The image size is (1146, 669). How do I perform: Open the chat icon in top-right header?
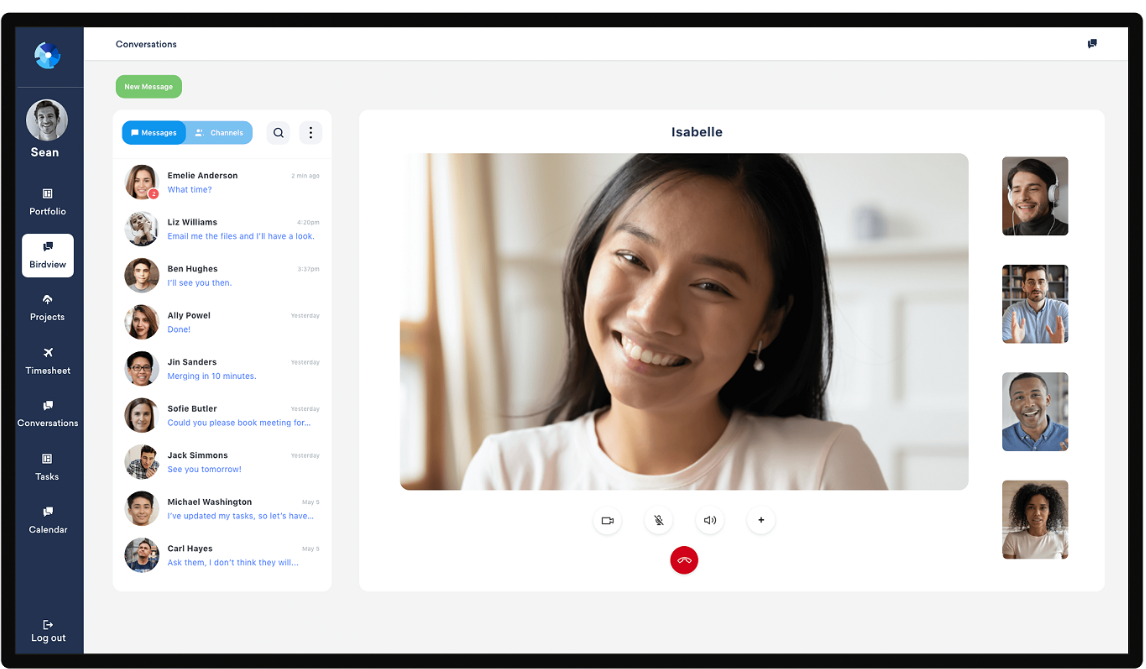point(1092,44)
